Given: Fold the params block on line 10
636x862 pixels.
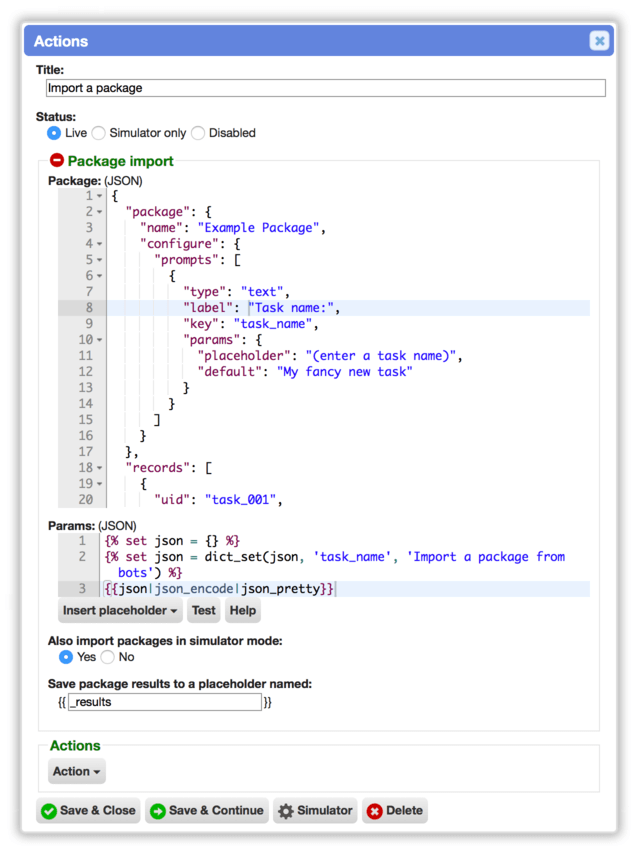Looking at the screenshot, I should pyautogui.click(x=99, y=340).
